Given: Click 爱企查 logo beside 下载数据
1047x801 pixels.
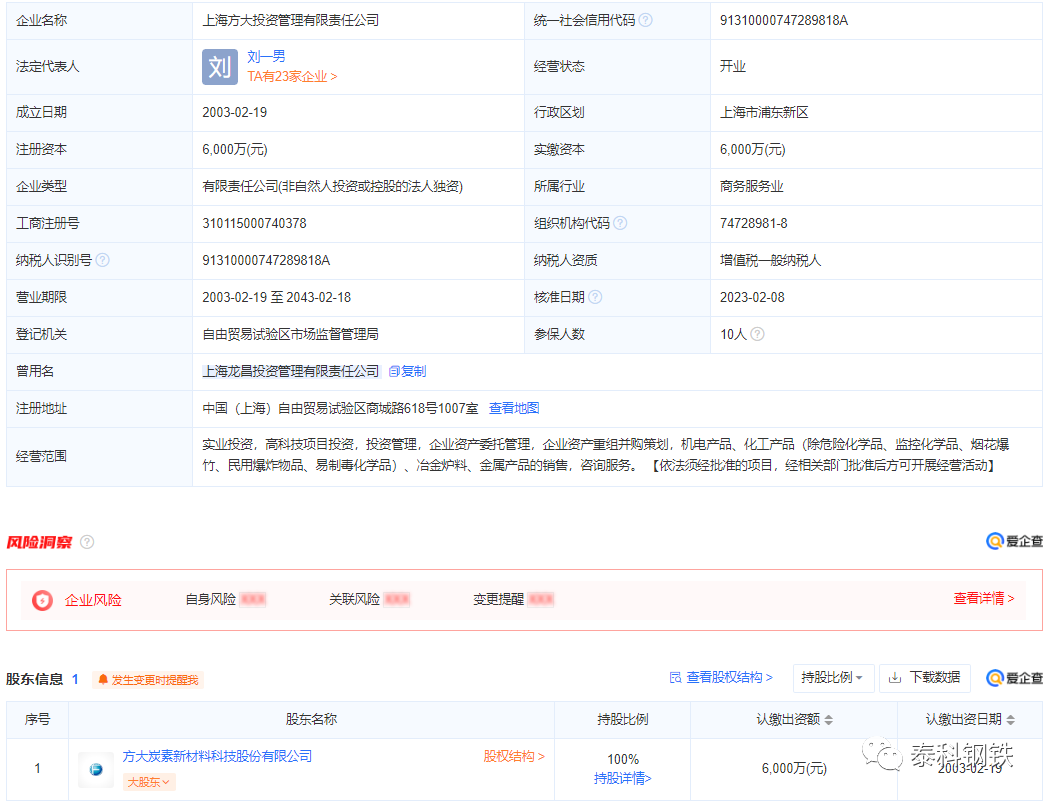Looking at the screenshot, I should coord(1014,678).
